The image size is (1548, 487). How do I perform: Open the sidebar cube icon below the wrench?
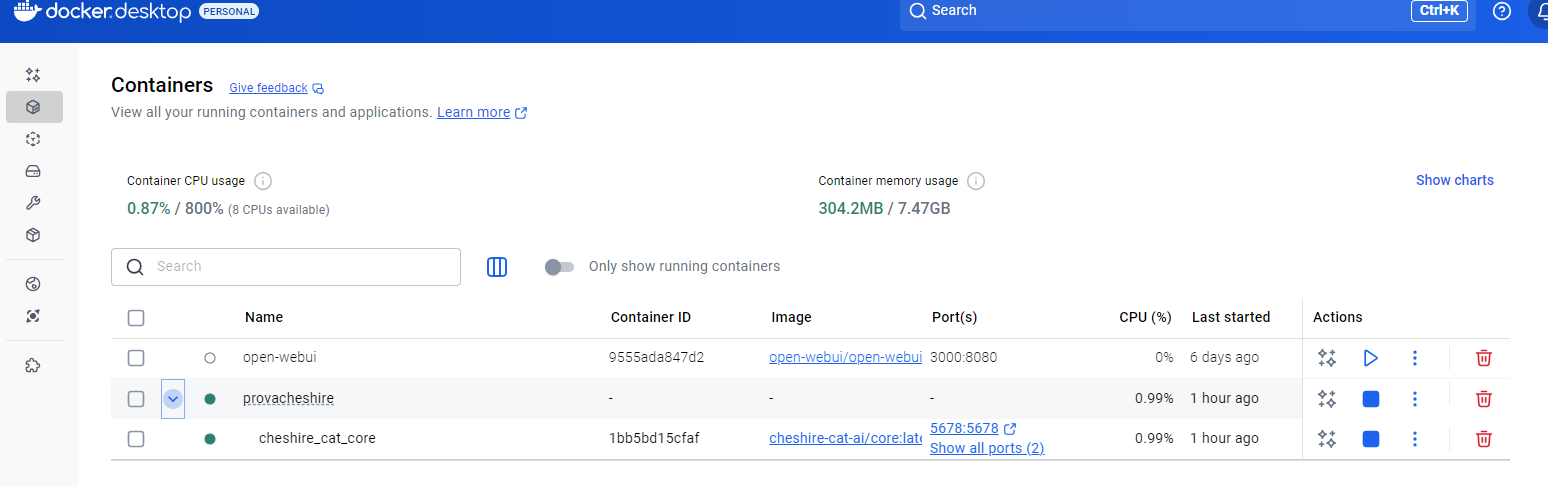[33, 235]
